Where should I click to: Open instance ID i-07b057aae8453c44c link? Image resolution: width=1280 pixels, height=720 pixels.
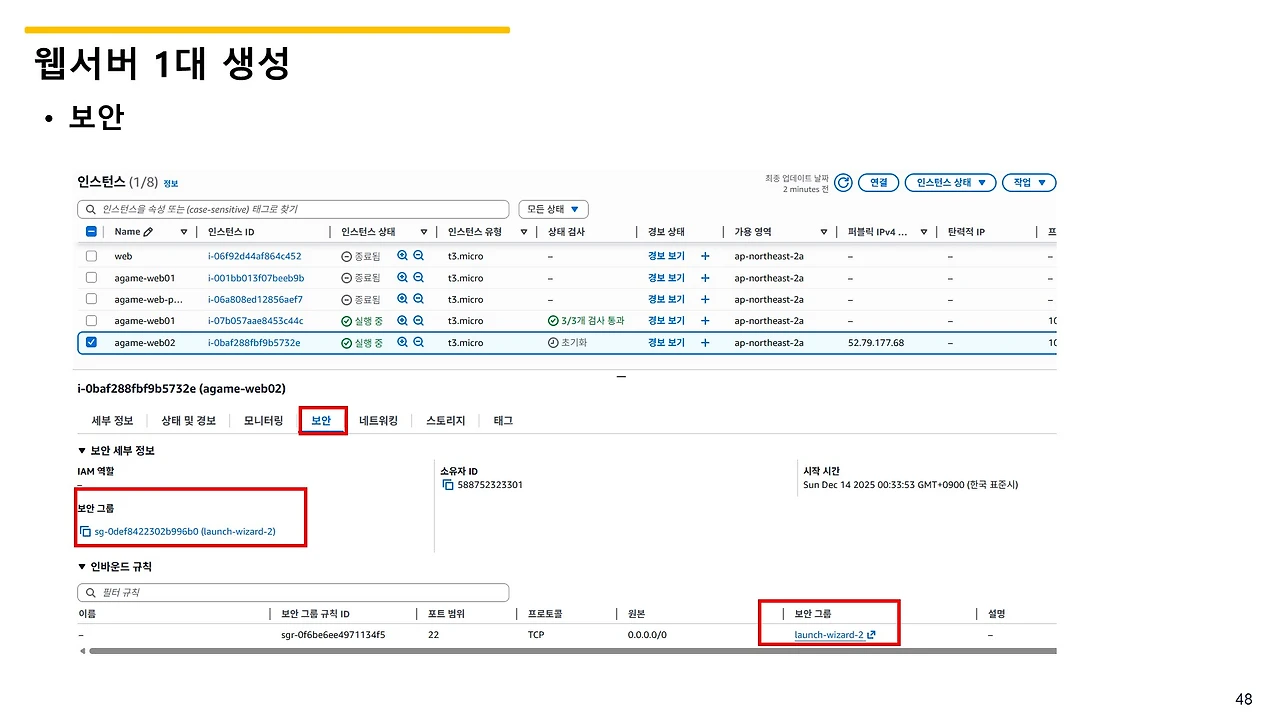coord(256,321)
